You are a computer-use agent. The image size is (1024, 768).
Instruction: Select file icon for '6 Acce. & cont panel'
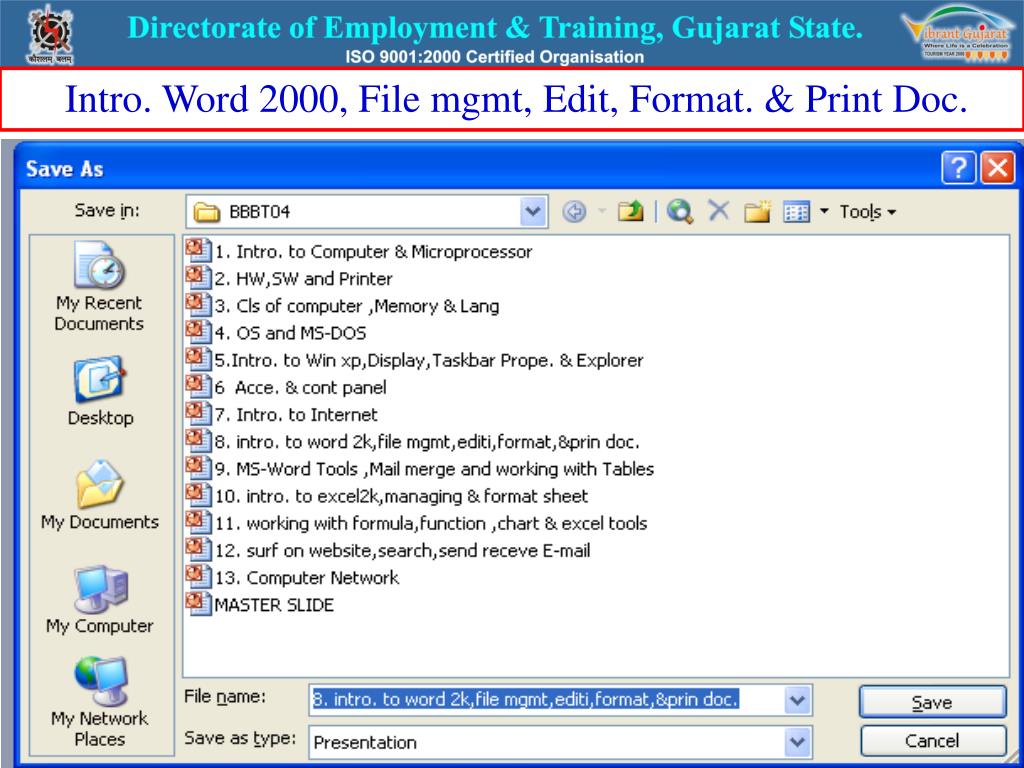tap(198, 387)
